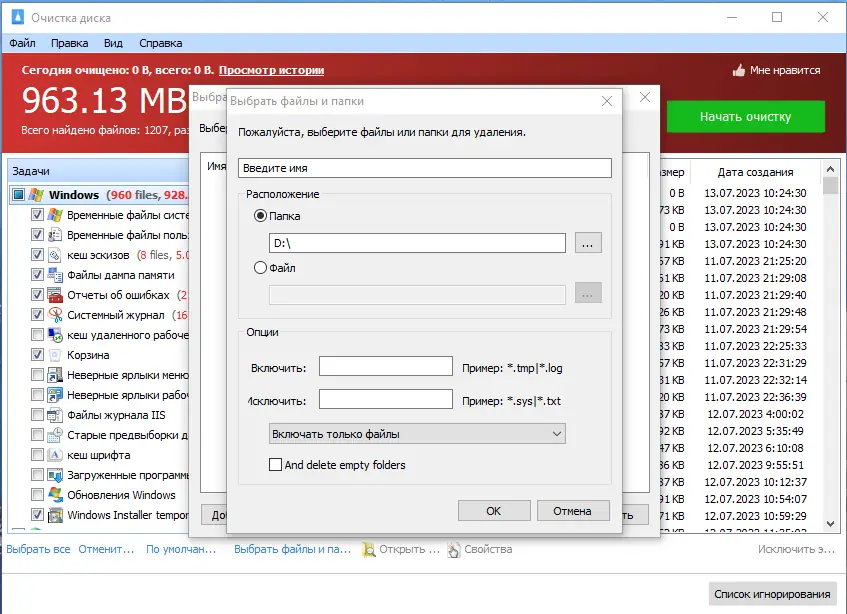Click the system temporary files icon
The width and height of the screenshot is (847, 614).
pyautogui.click(x=55, y=215)
